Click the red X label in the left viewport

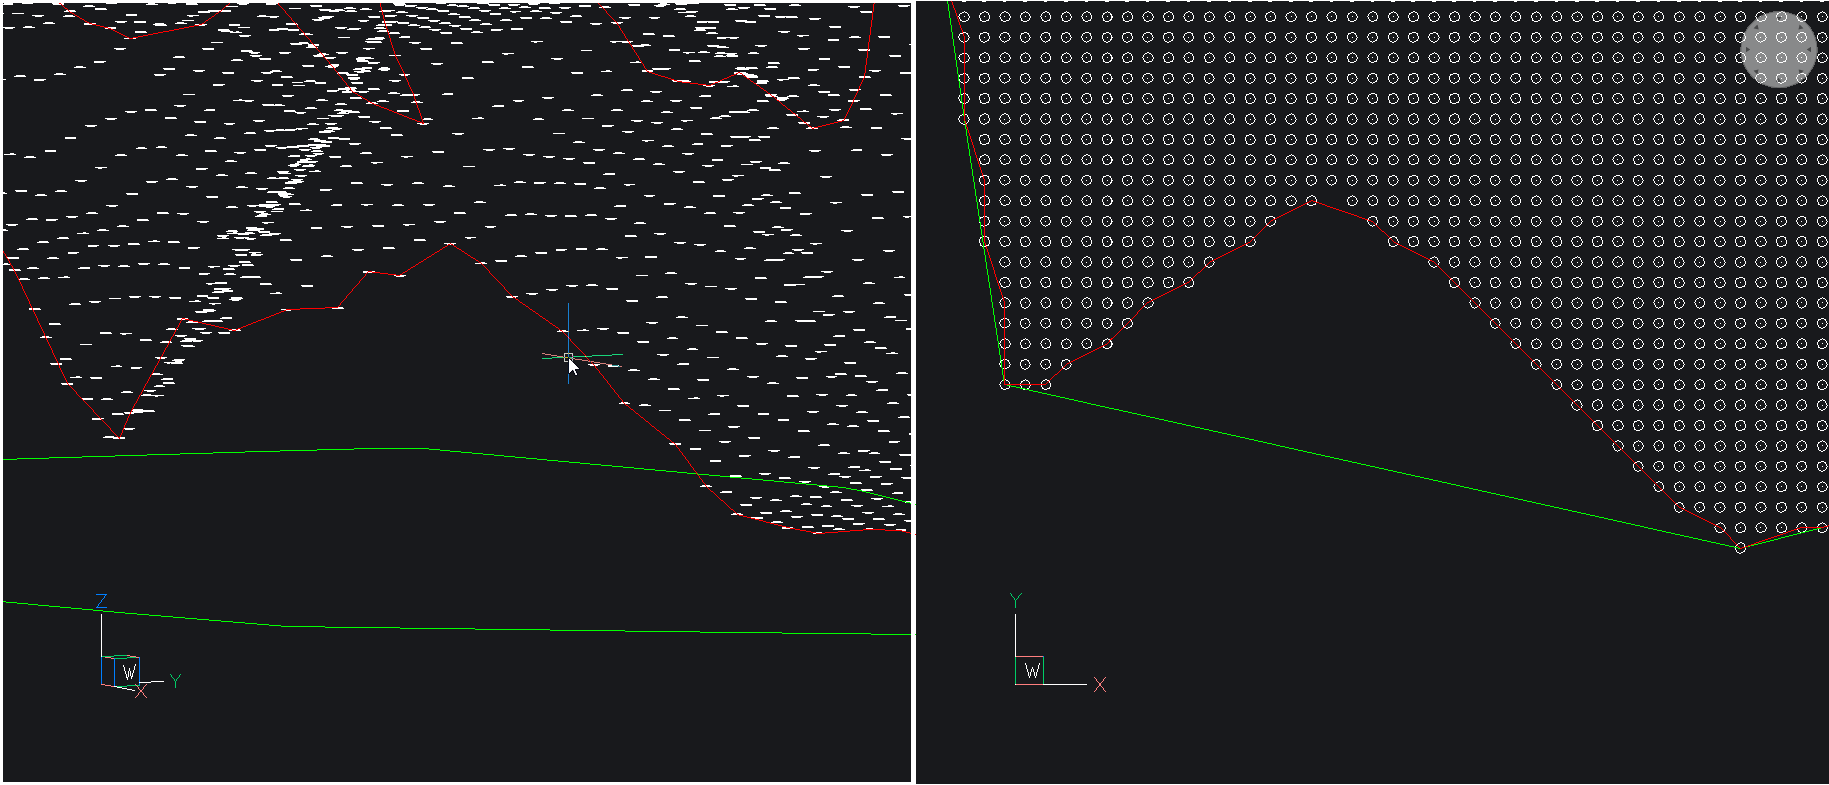pyautogui.click(x=141, y=691)
